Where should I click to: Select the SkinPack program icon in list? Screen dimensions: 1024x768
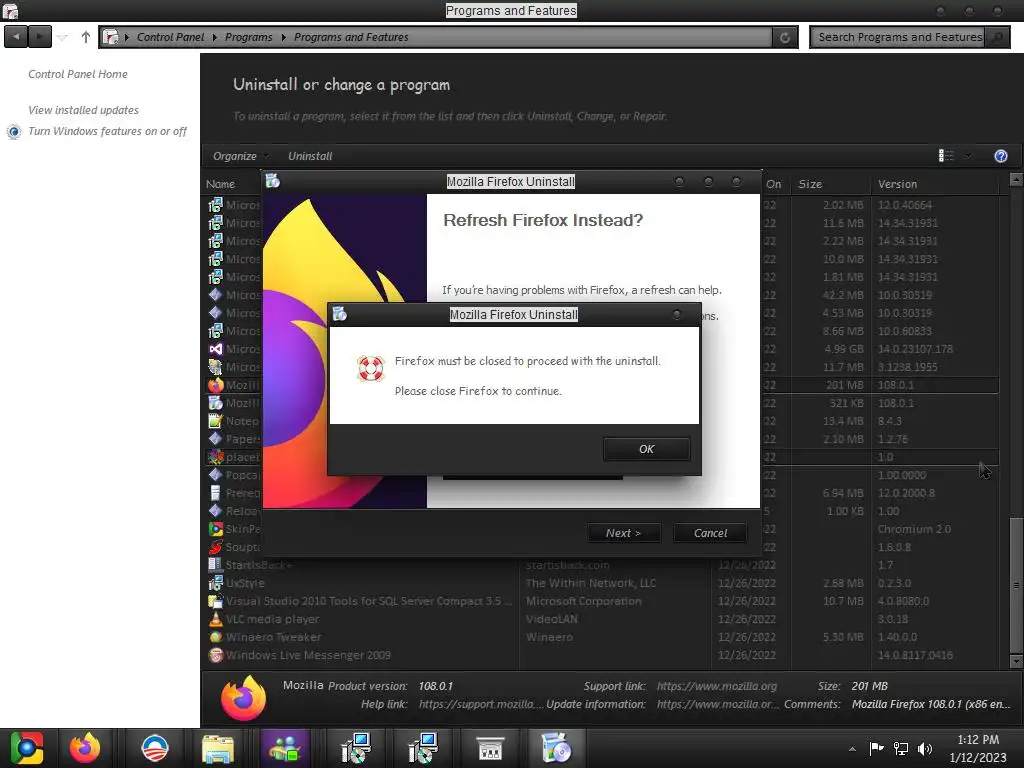216,529
